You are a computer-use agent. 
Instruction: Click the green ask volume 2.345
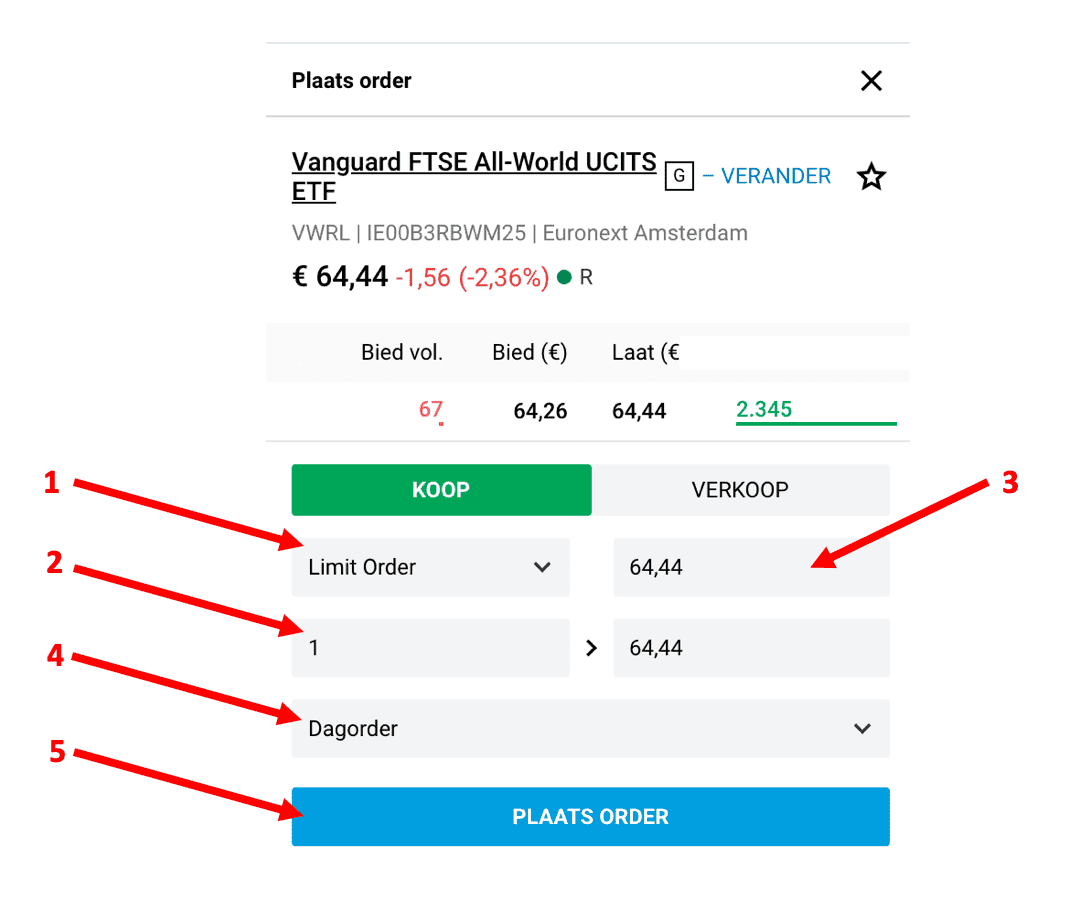click(764, 409)
